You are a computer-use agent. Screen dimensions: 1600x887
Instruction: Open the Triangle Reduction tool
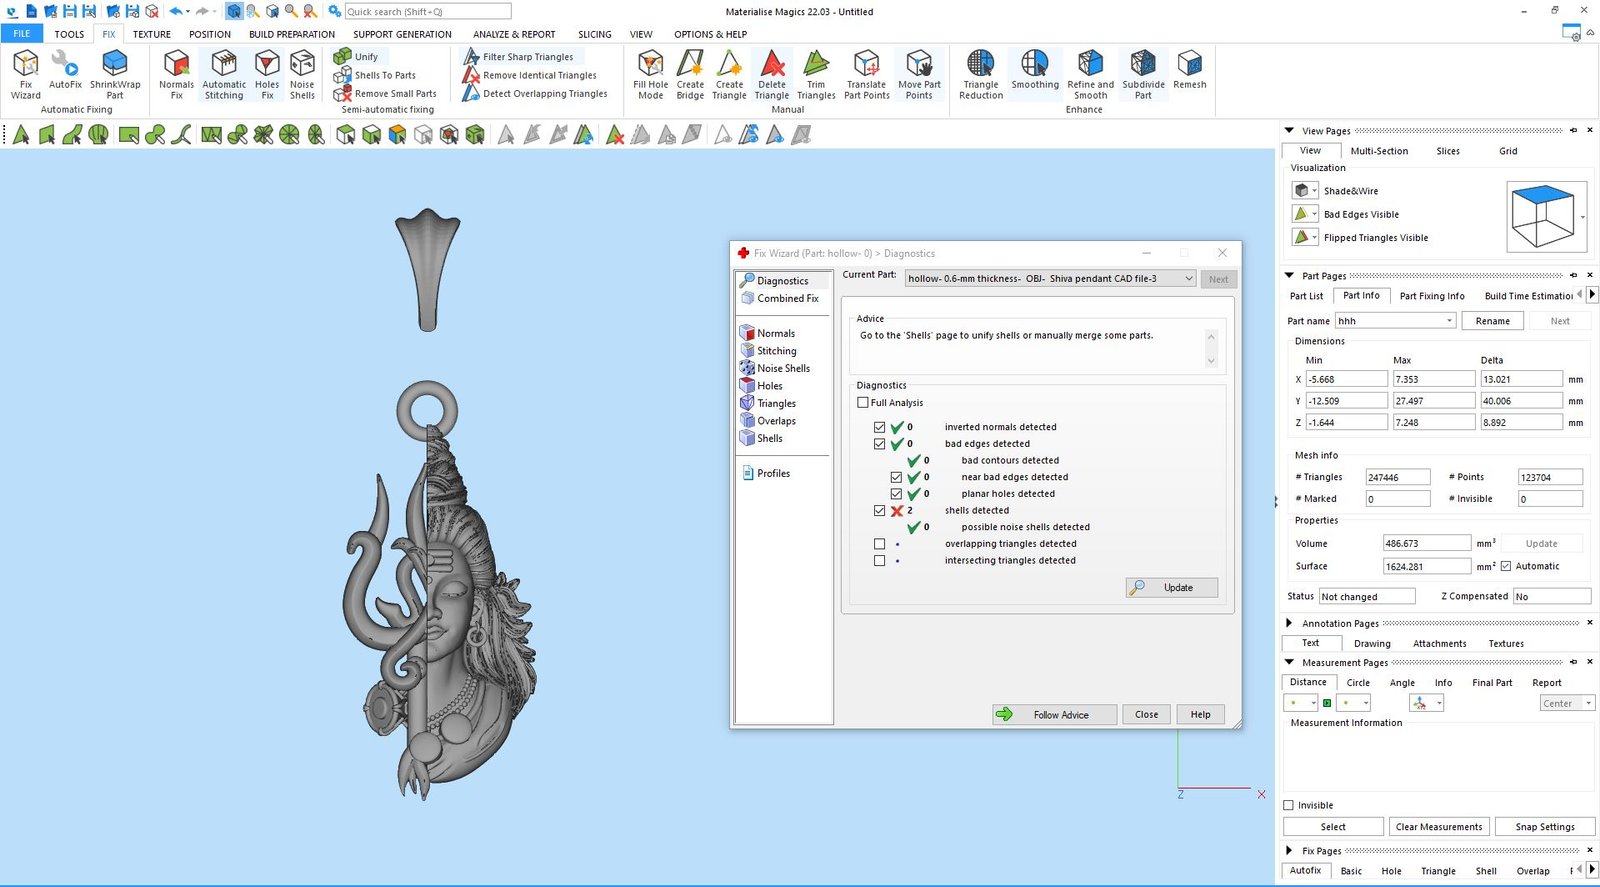[980, 74]
